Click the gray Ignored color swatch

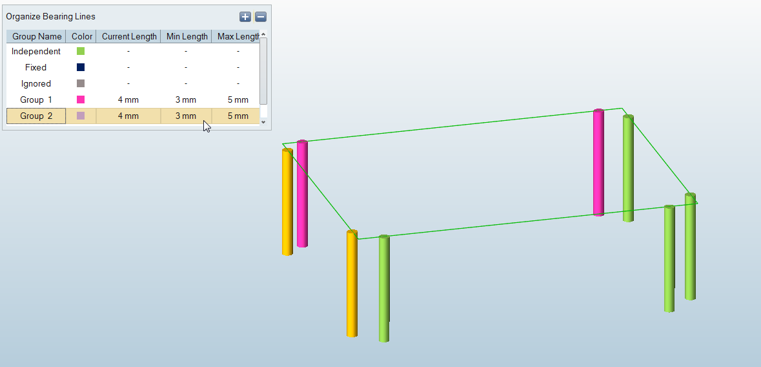tap(81, 83)
